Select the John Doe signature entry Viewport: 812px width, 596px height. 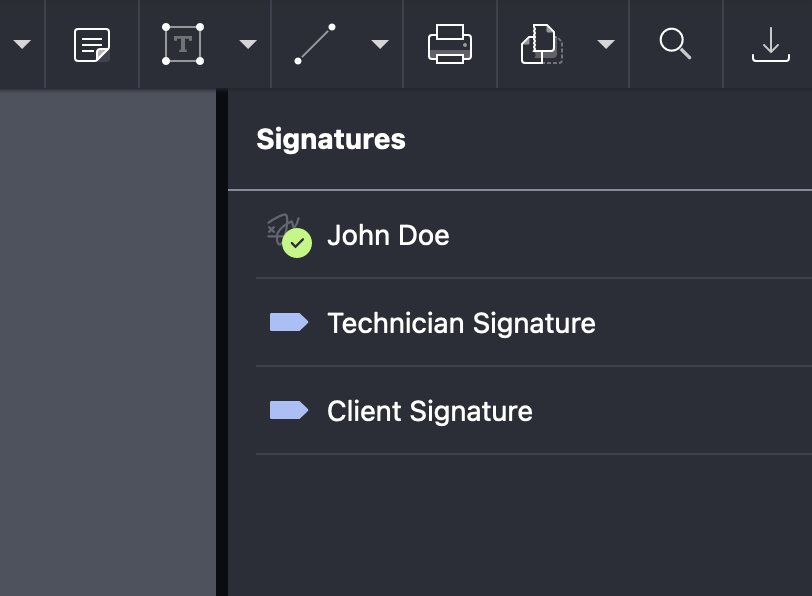388,234
